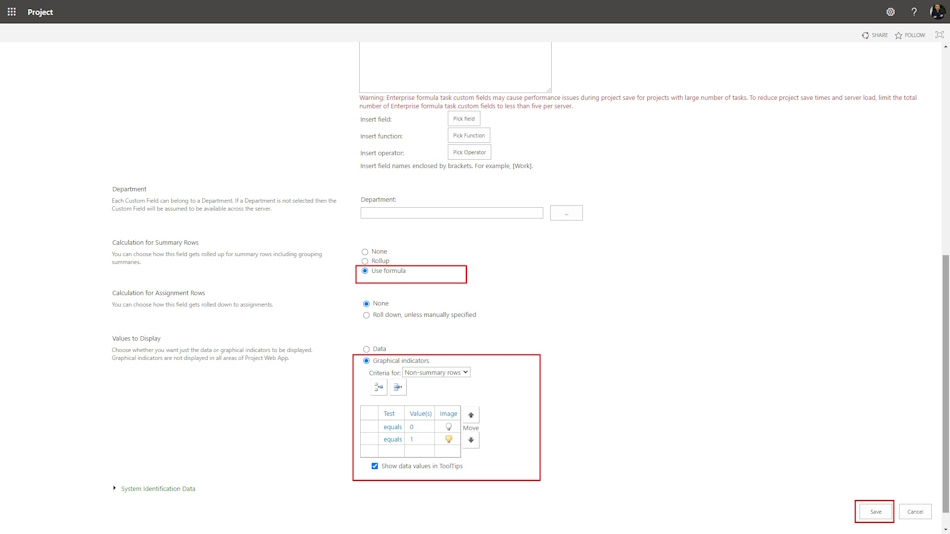Click inside the formula text area
Viewport: 950px width, 534px height.
(455, 67)
